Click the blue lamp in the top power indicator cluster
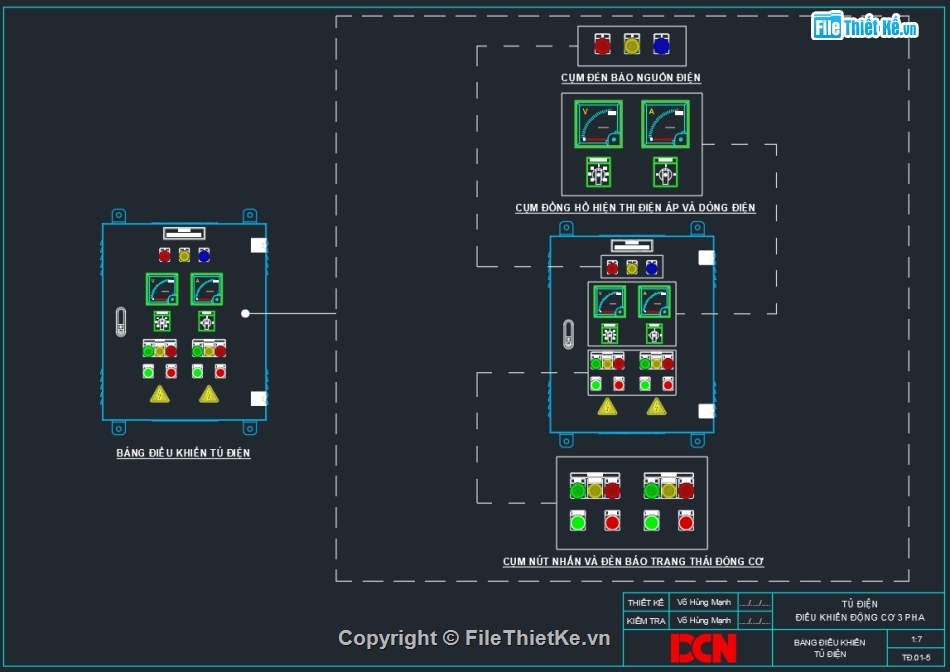The height and width of the screenshot is (672, 950). coord(661,44)
